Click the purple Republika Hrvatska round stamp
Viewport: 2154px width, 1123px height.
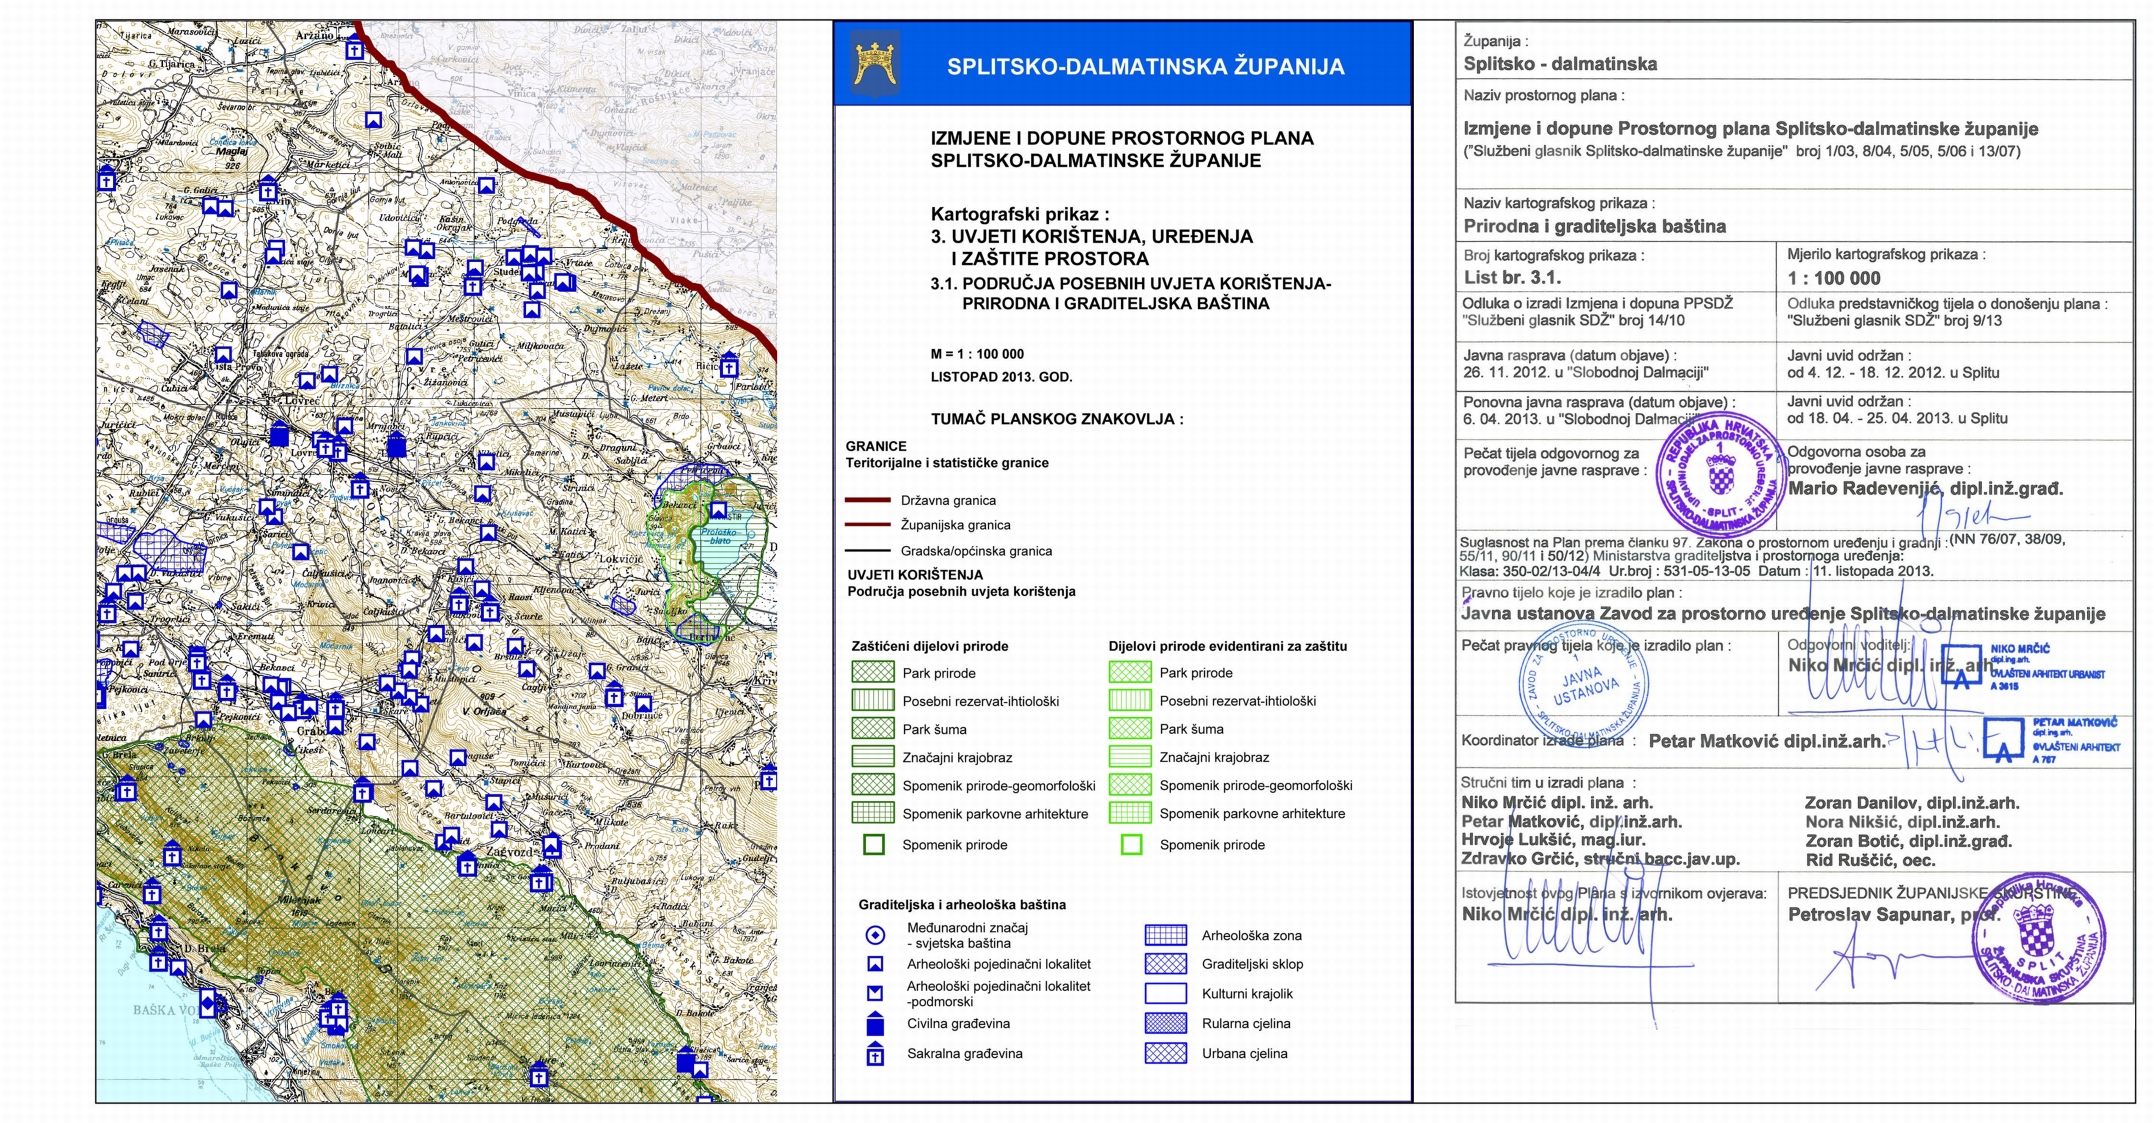click(1720, 474)
